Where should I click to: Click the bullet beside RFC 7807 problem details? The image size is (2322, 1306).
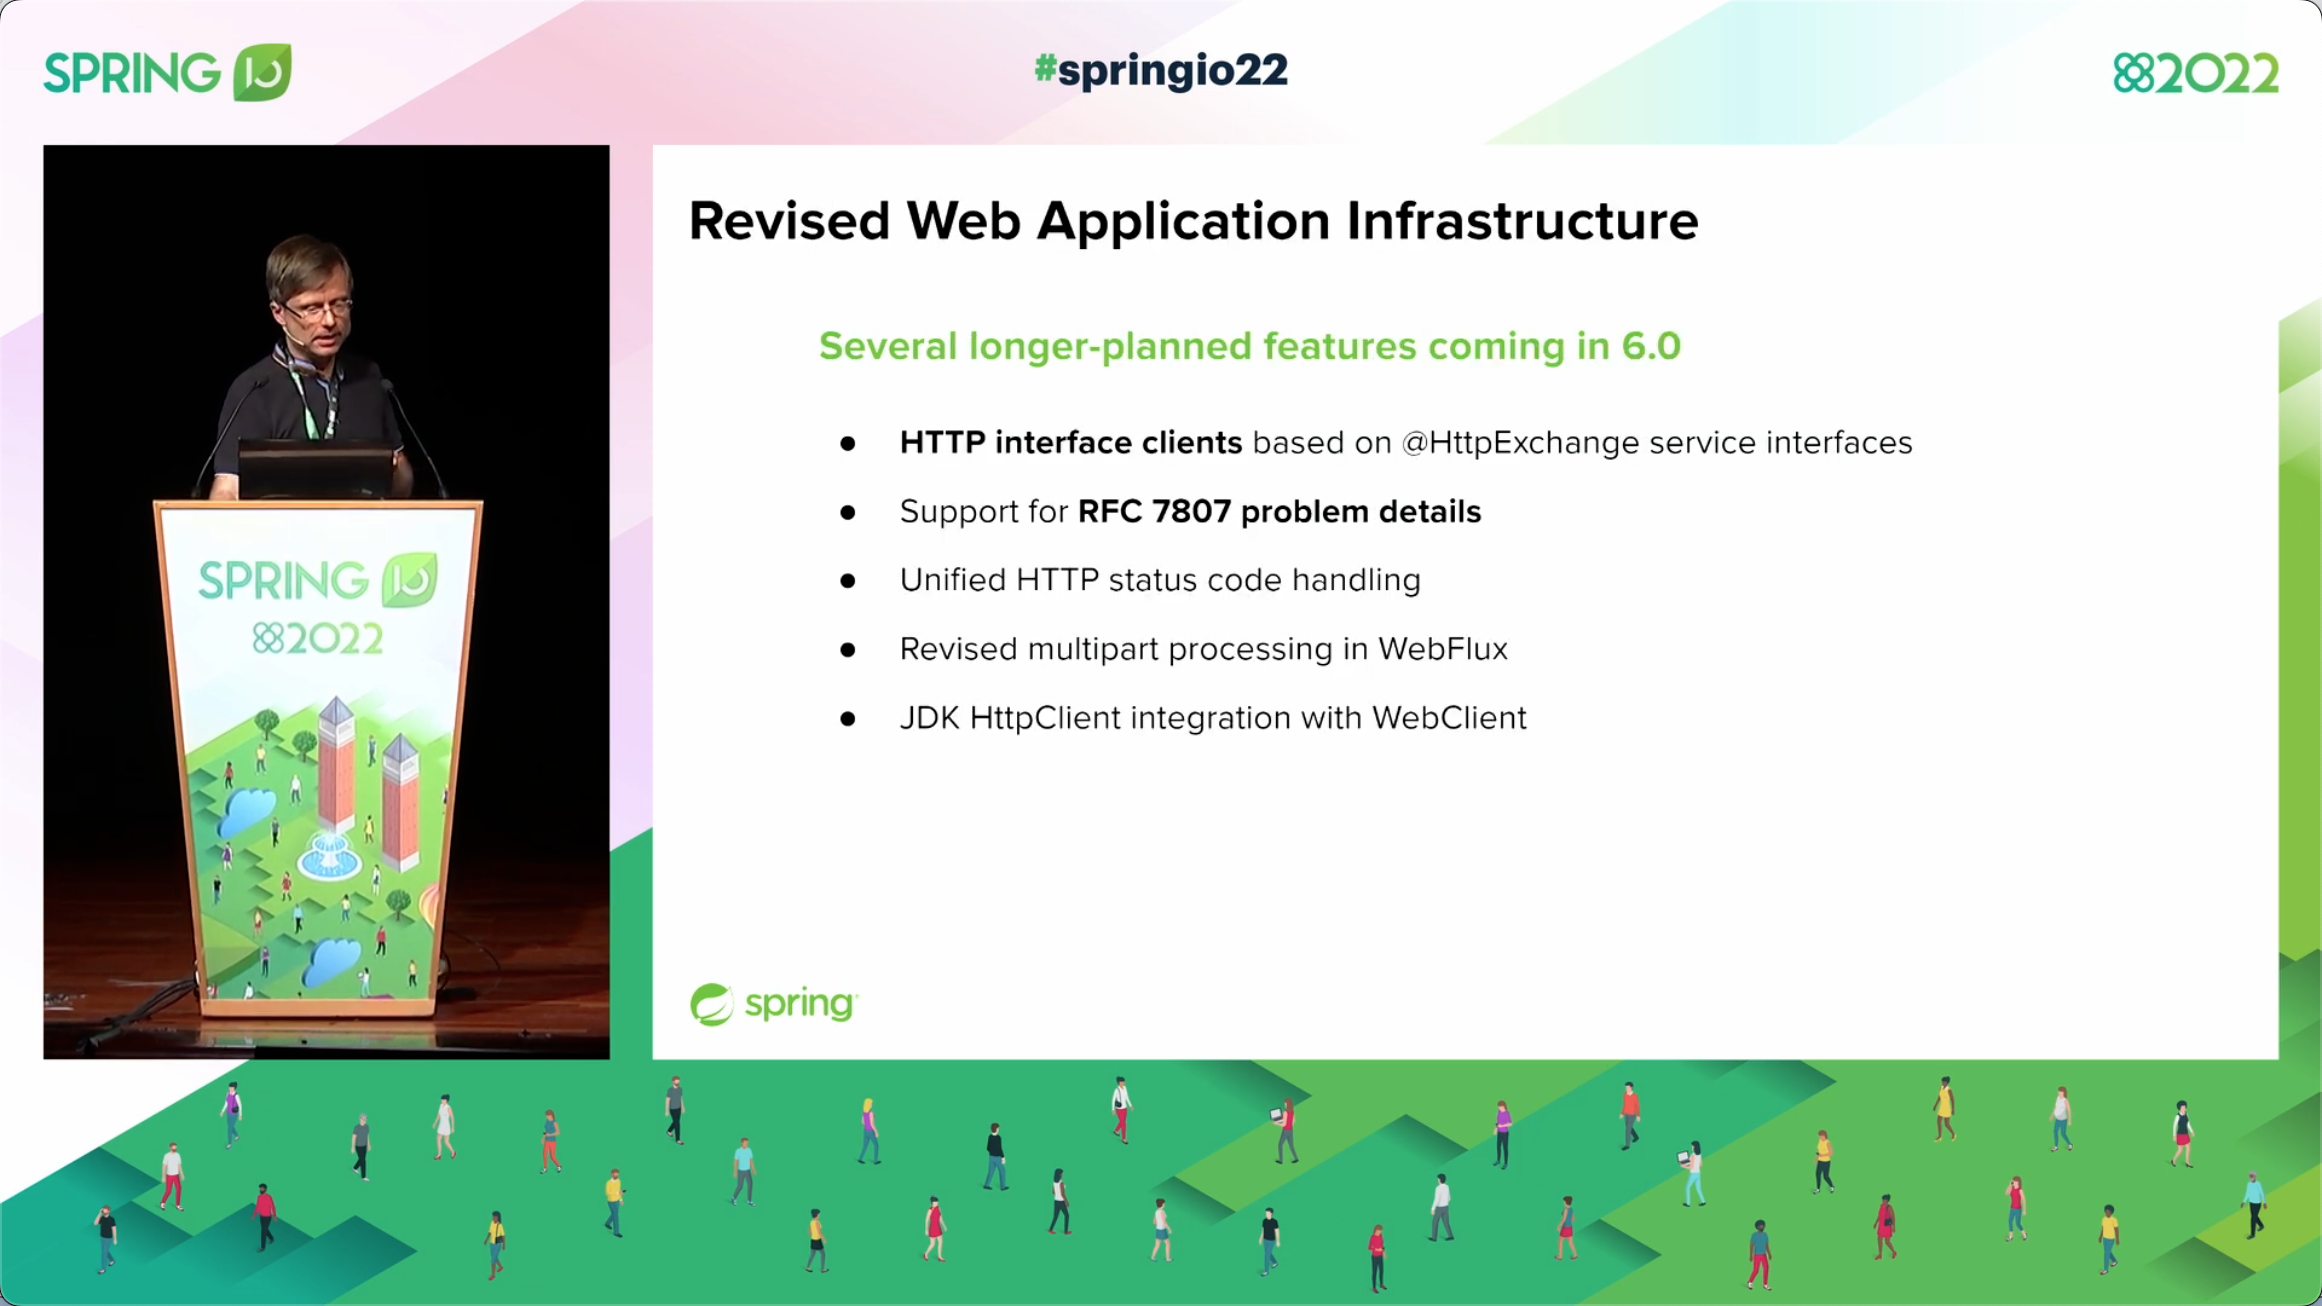pos(849,512)
